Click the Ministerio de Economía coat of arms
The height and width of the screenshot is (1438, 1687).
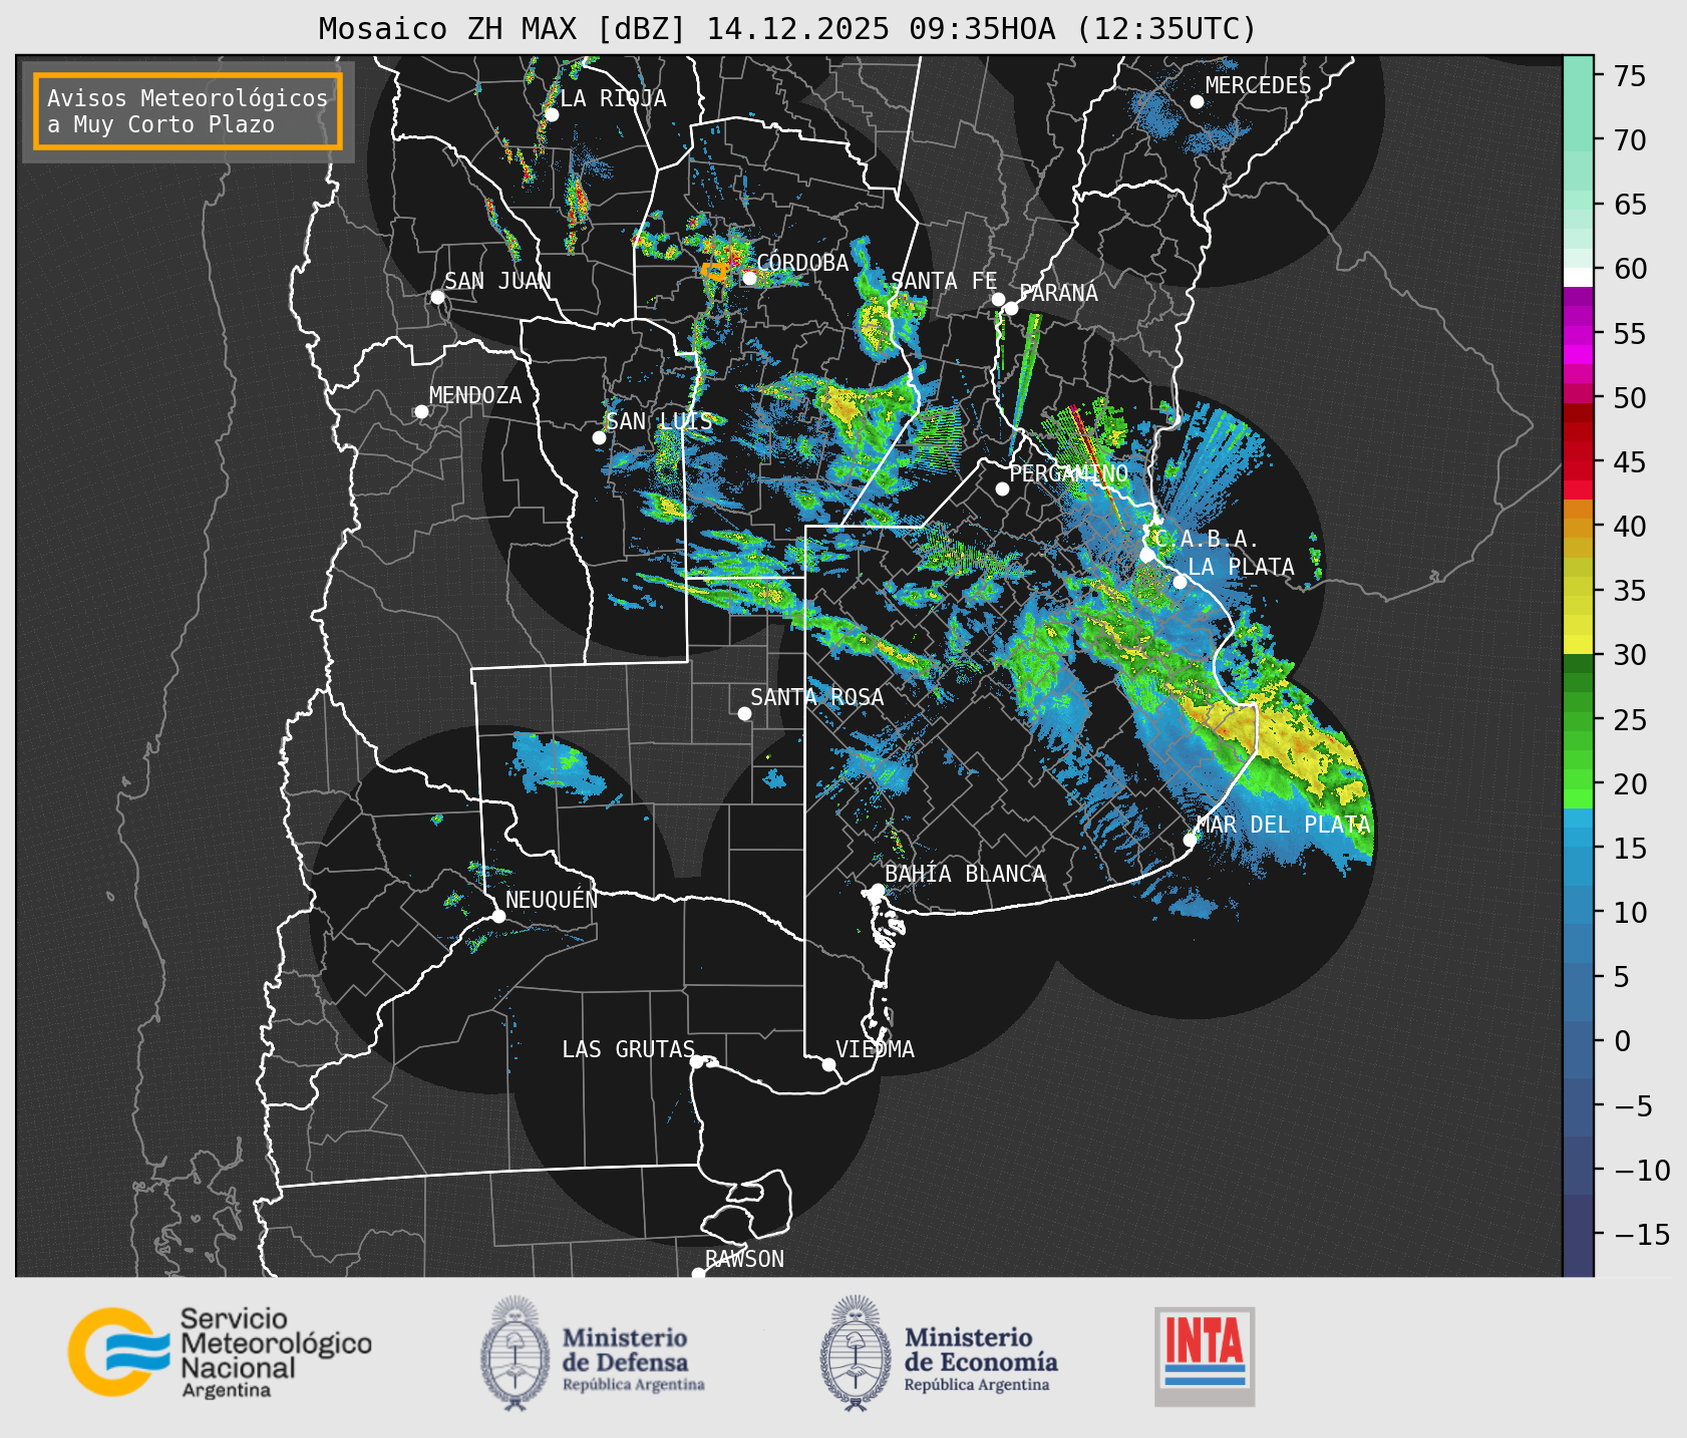click(856, 1354)
